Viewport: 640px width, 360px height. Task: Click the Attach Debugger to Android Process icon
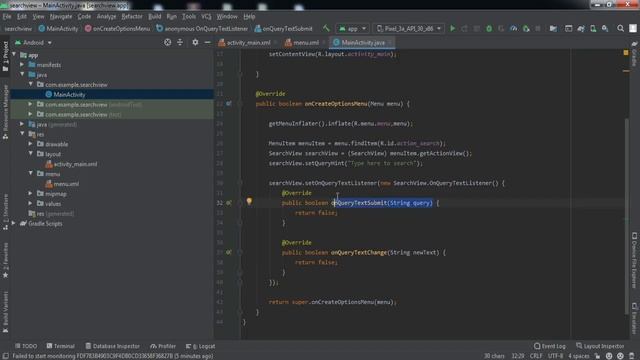click(x=526, y=29)
